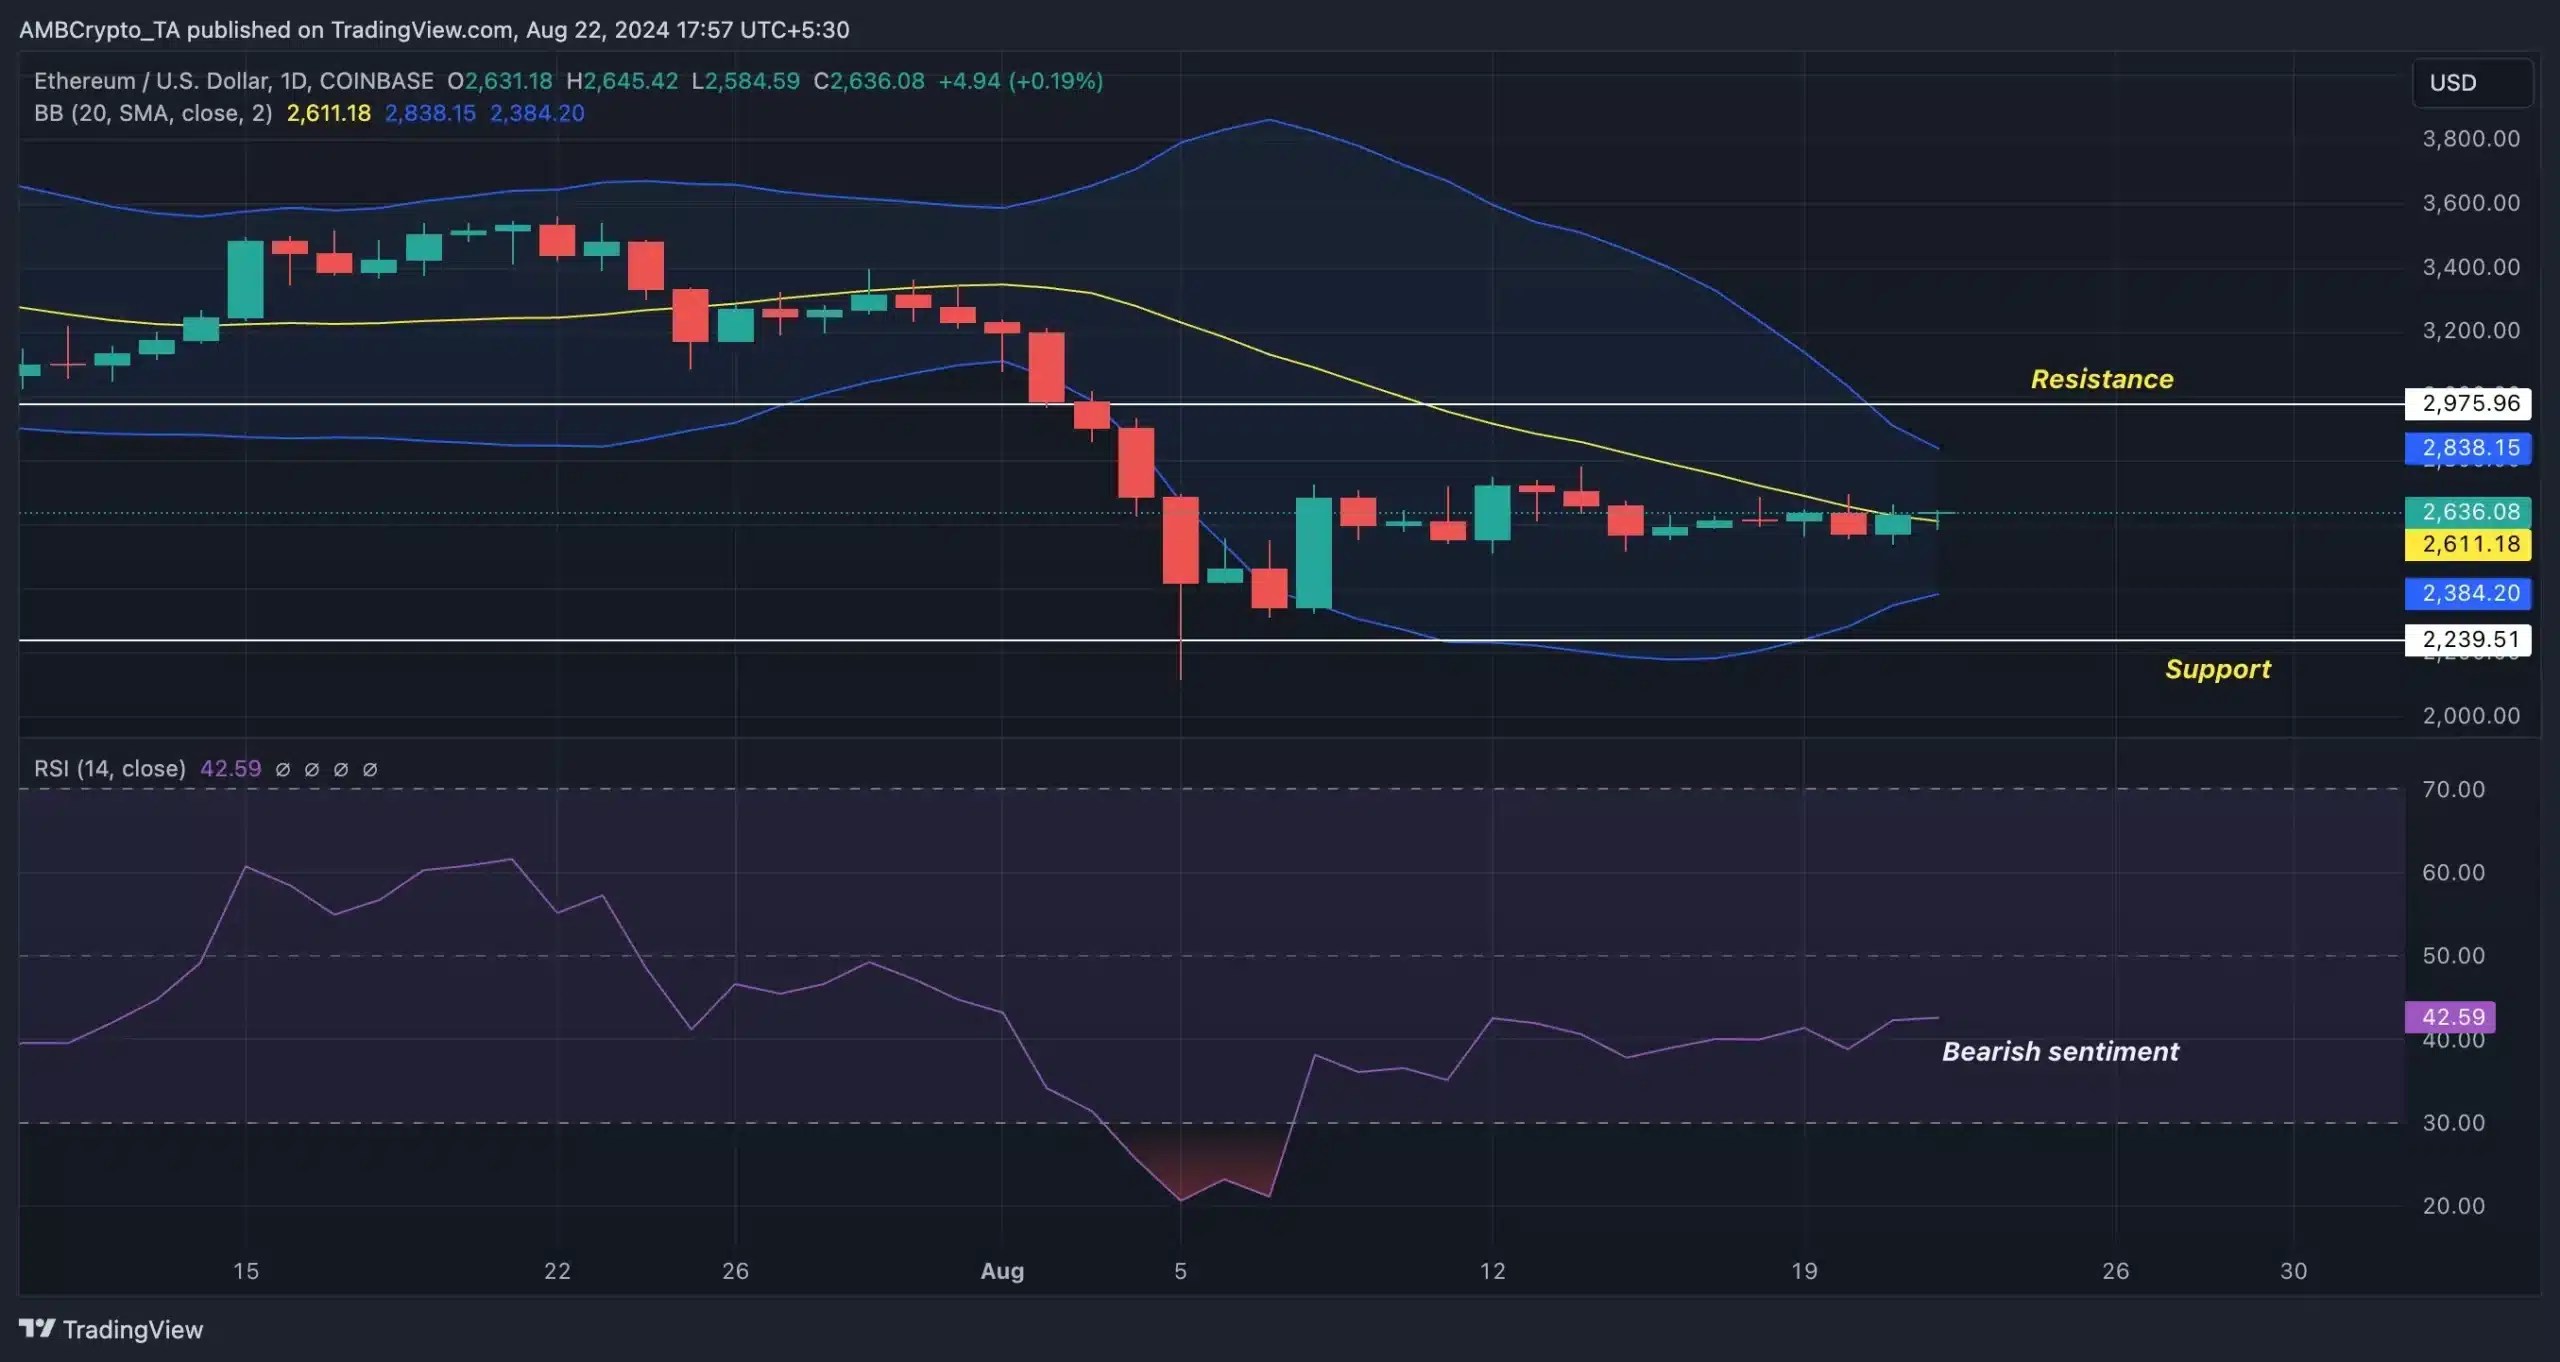The height and width of the screenshot is (1362, 2560).
Task: Toggle the first ø hide icon on RSI row
Action: [285, 769]
